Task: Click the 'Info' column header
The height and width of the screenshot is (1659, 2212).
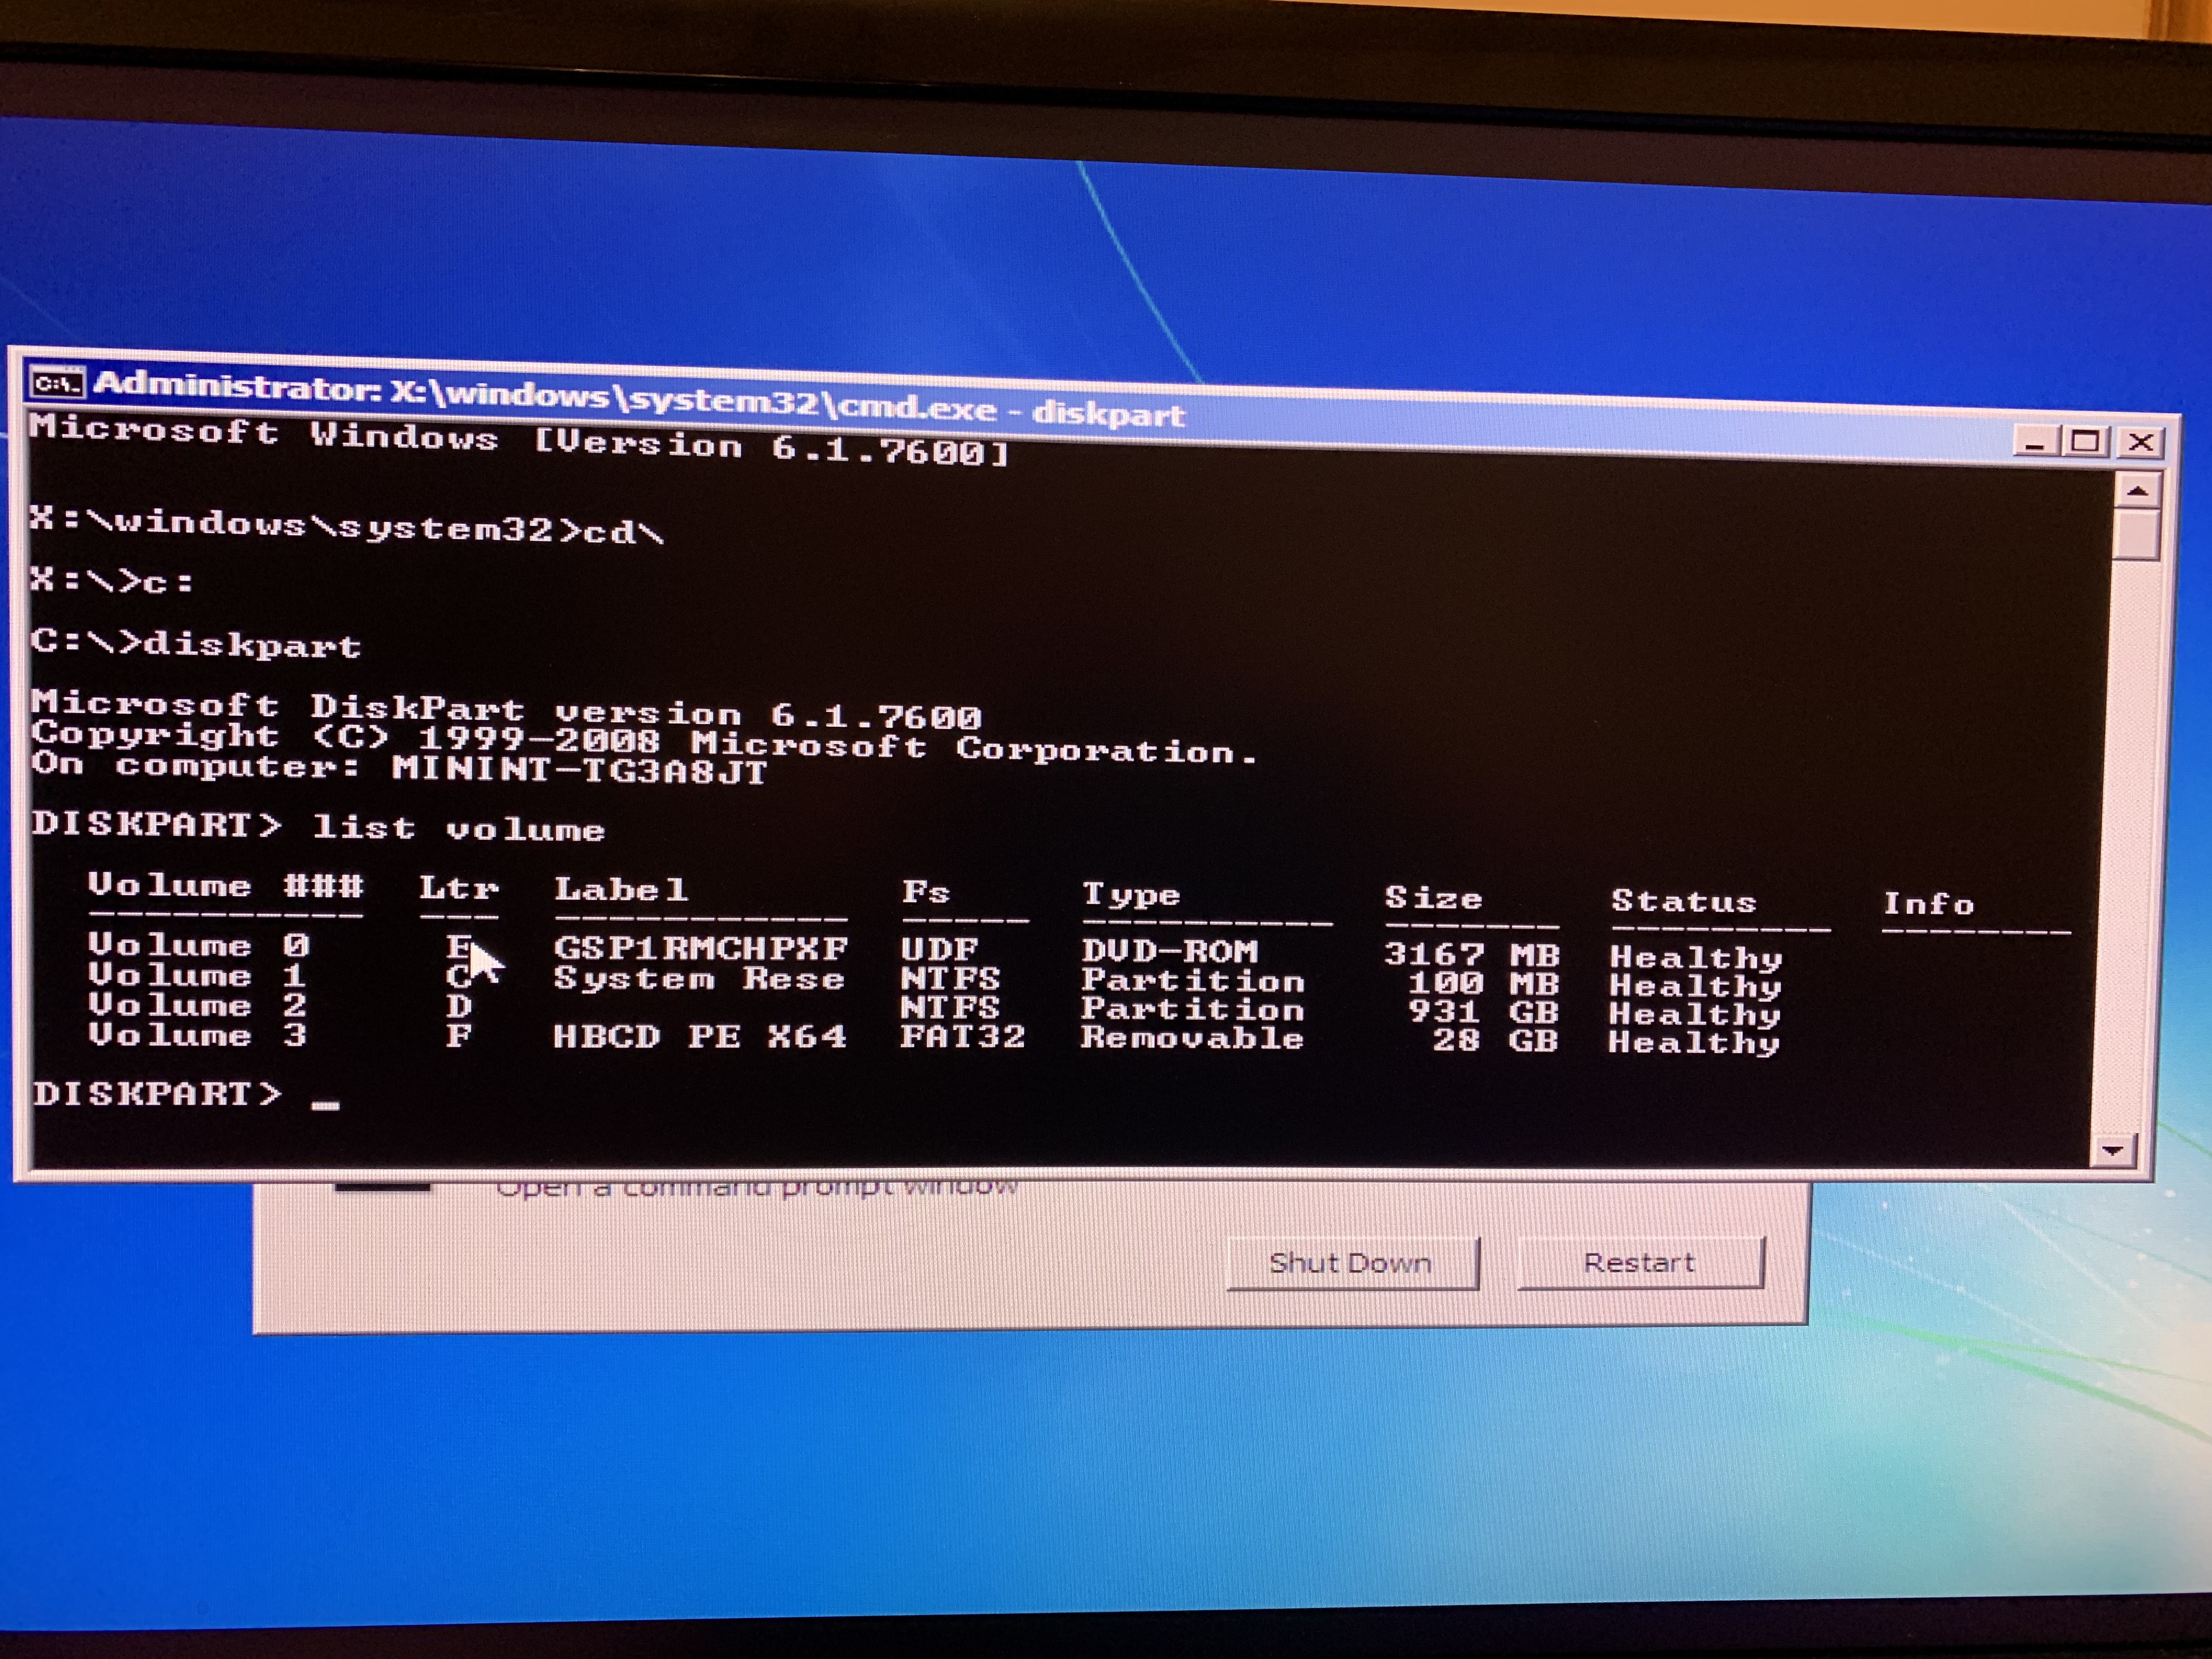Action: [x=1929, y=904]
